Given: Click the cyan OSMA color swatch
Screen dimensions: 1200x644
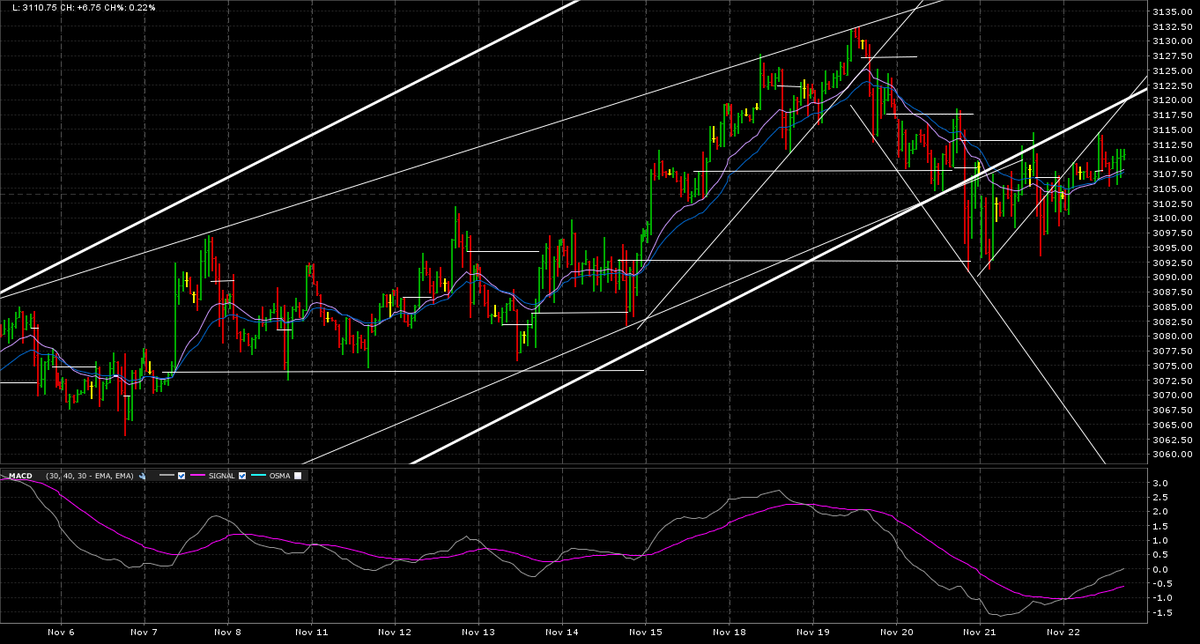Looking at the screenshot, I should tap(258, 475).
